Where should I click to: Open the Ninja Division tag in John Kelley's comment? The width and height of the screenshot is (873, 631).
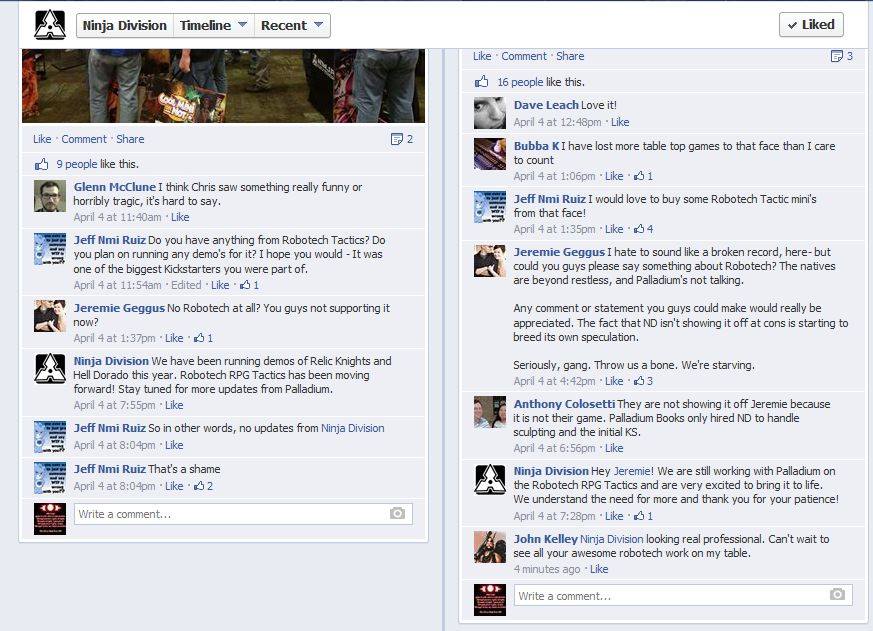[x=611, y=539]
